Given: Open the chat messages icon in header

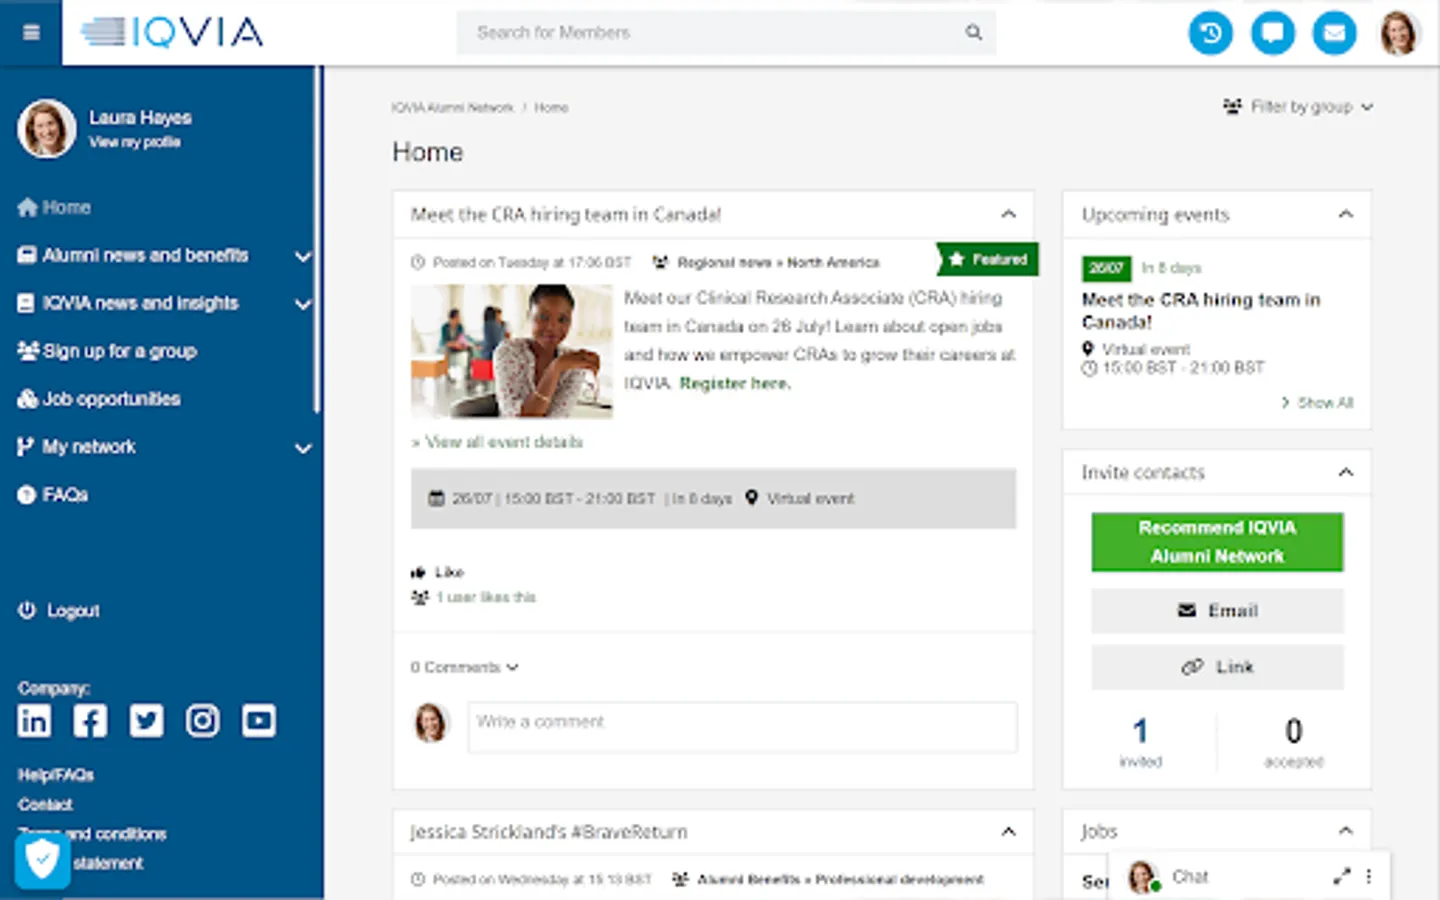Looking at the screenshot, I should tap(1272, 33).
